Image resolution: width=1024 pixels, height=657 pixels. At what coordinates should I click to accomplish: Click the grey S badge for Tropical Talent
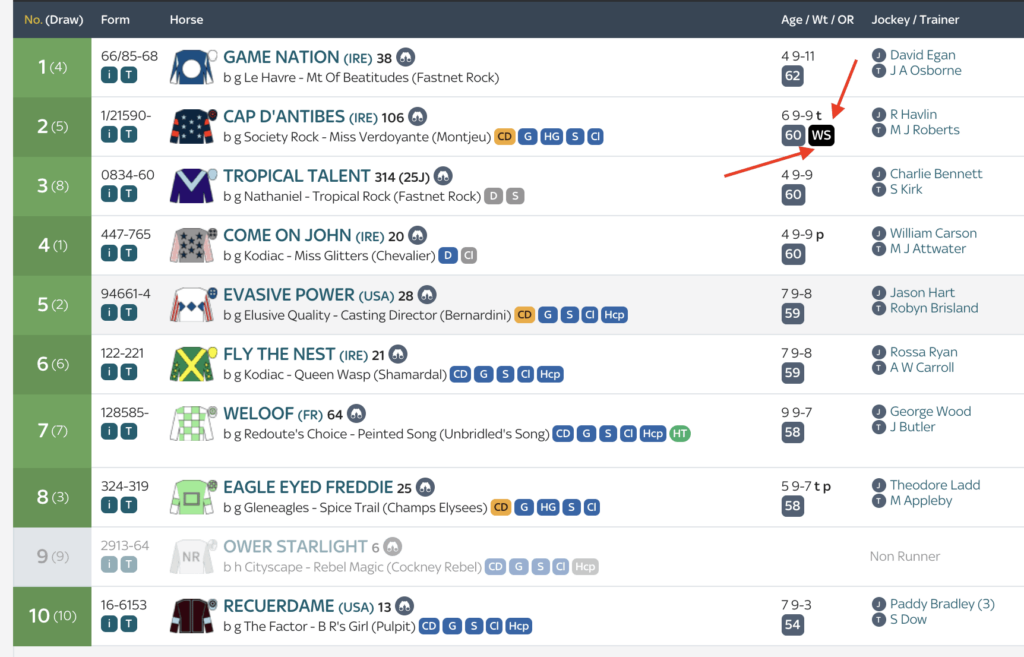click(x=515, y=196)
